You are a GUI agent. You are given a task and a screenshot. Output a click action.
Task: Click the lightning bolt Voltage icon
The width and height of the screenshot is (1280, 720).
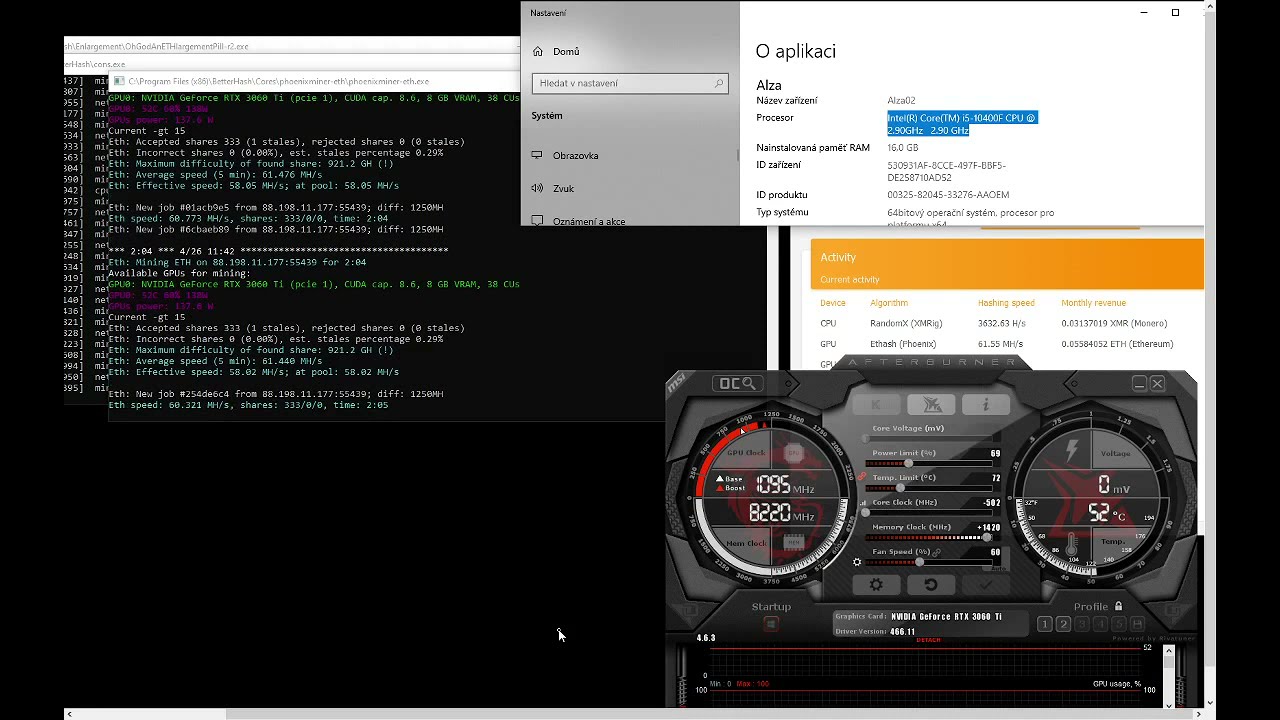coord(1072,452)
